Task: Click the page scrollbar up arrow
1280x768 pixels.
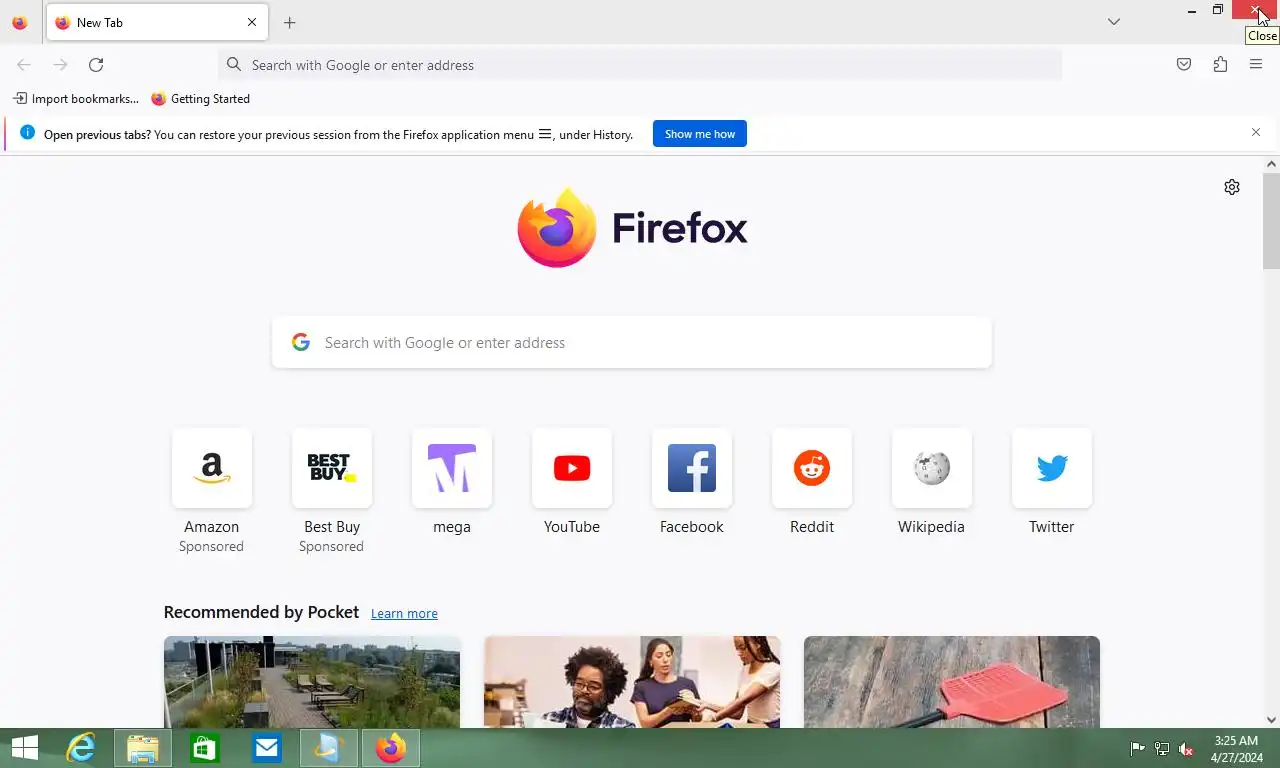Action: coord(1271,164)
